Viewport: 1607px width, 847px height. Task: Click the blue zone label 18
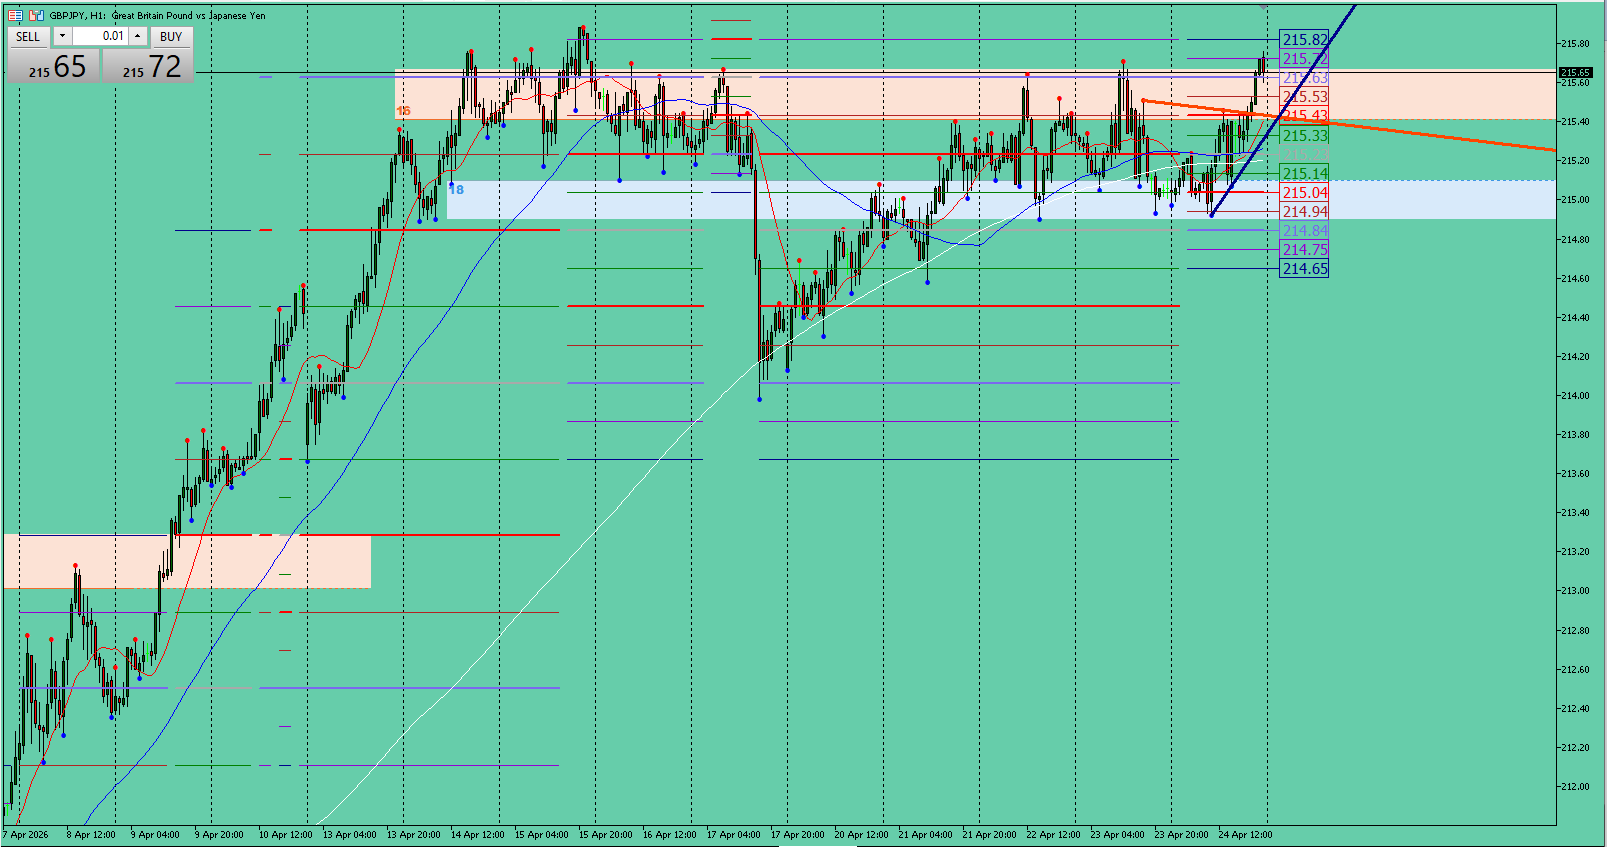pyautogui.click(x=456, y=189)
